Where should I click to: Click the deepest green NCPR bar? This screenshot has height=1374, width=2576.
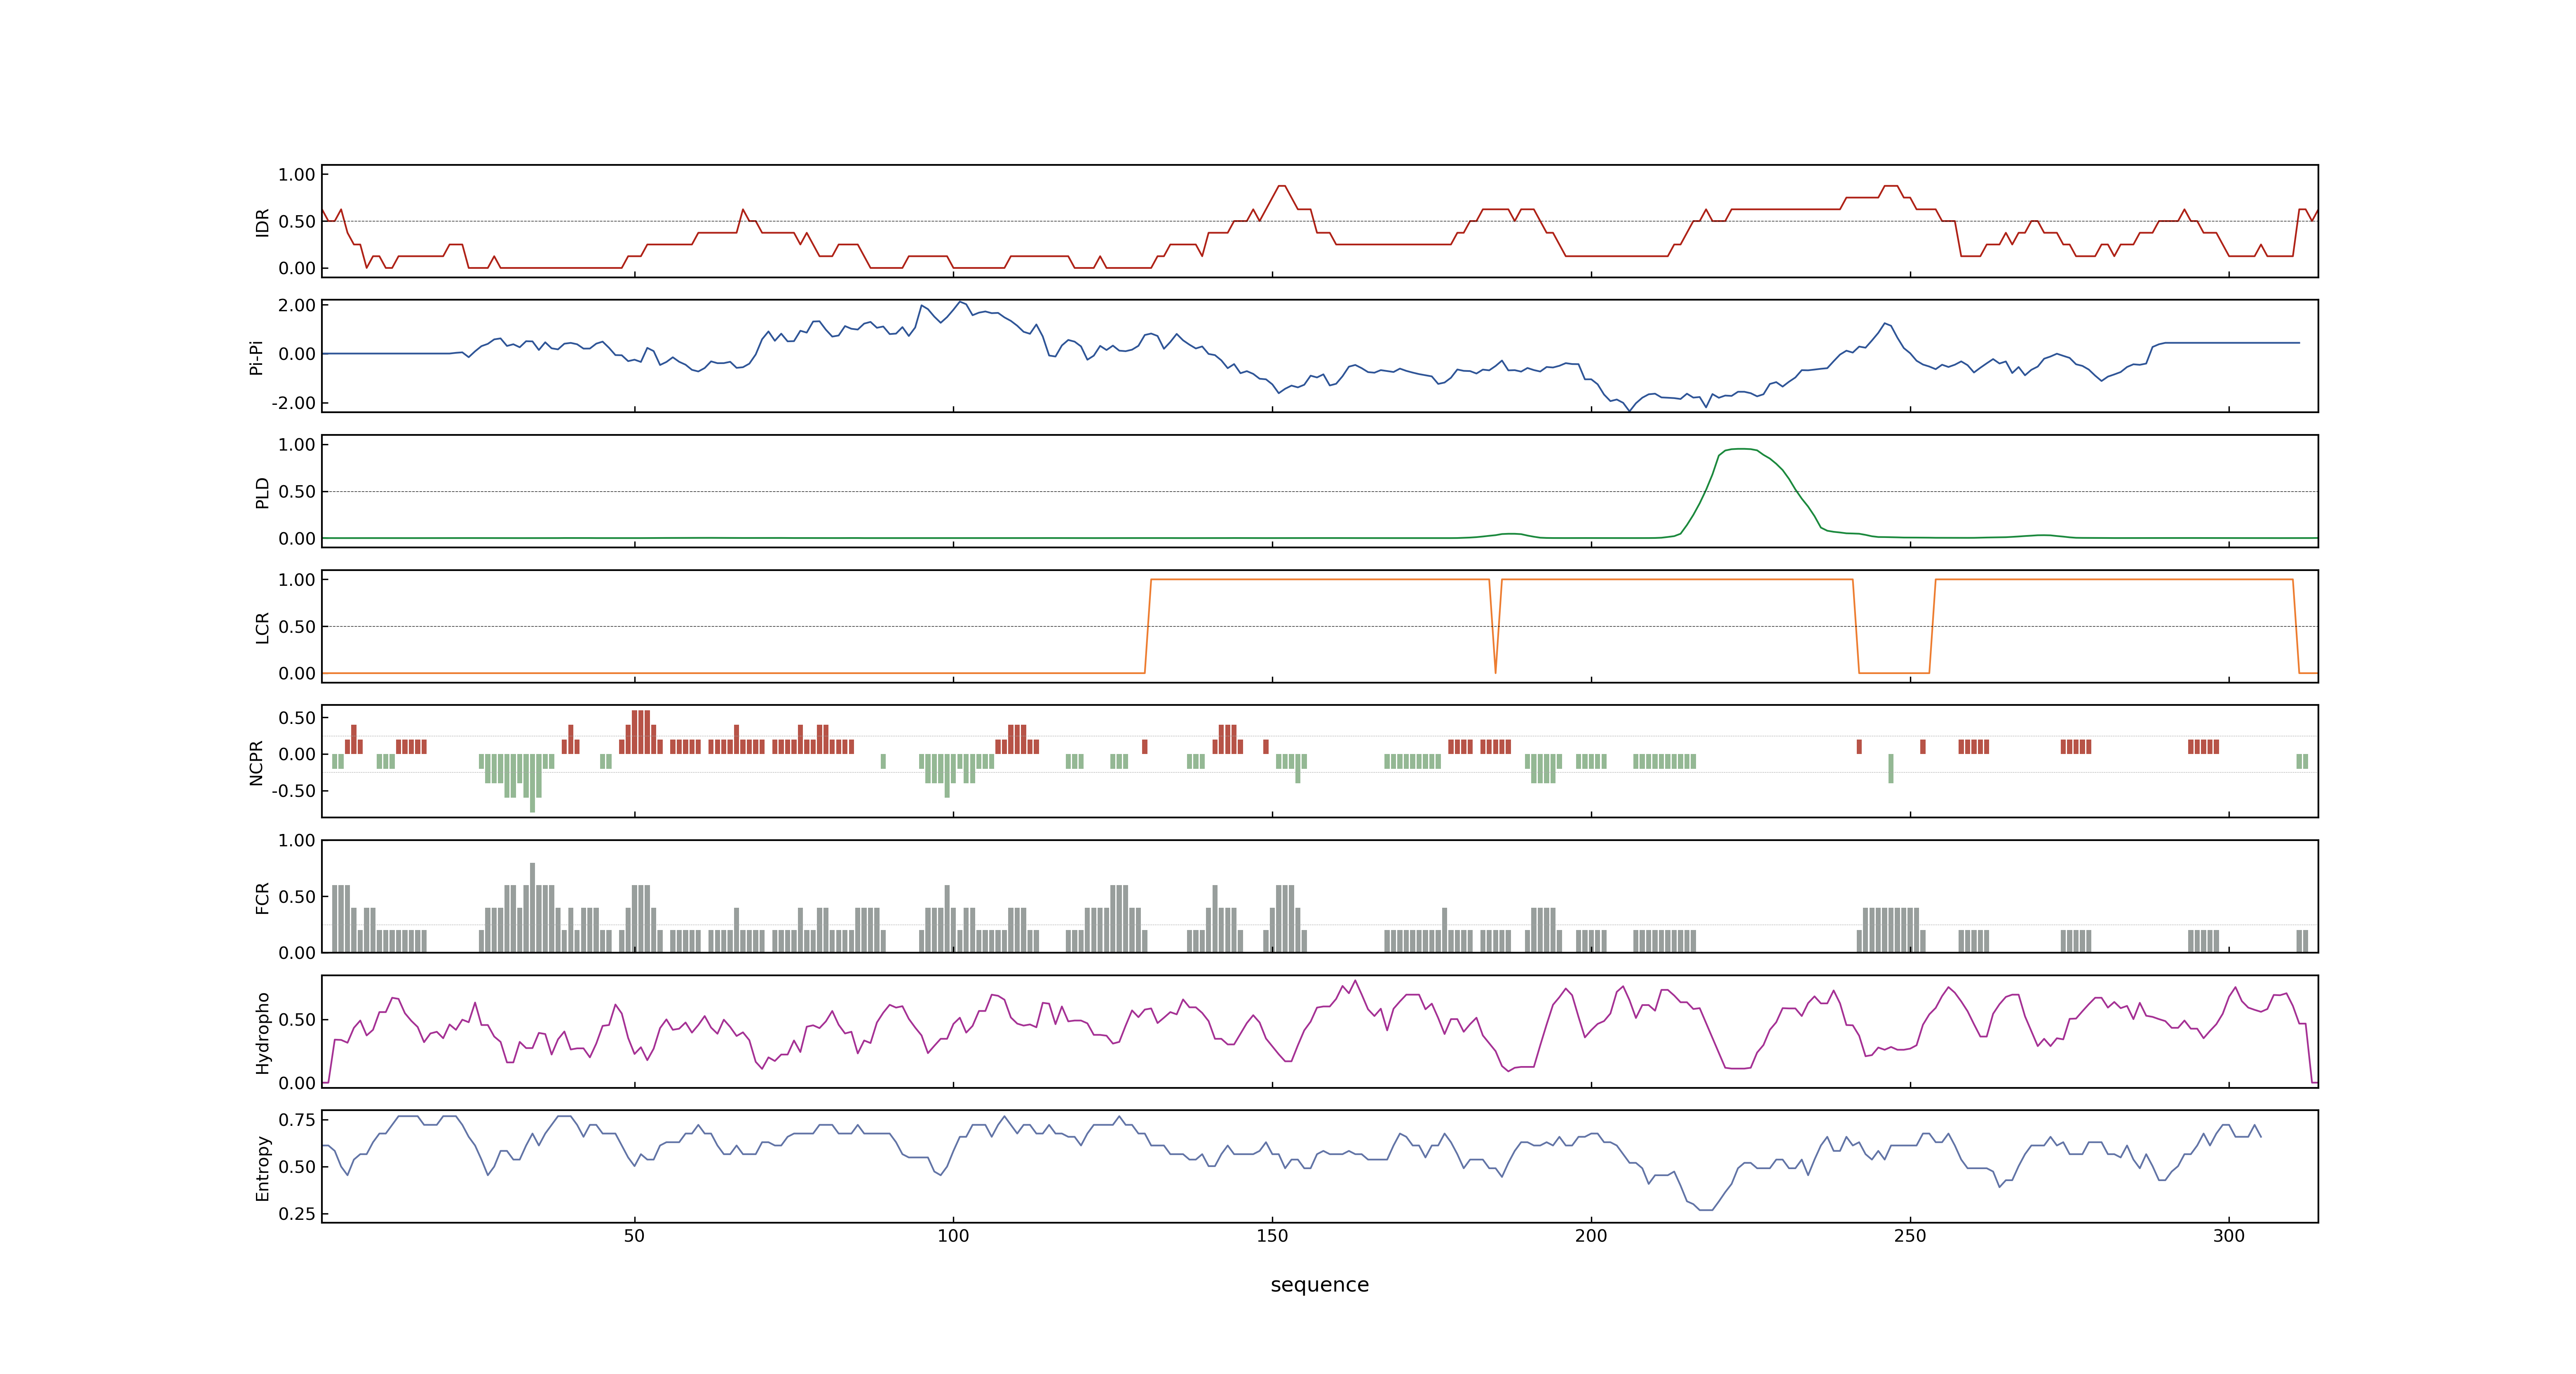point(533,783)
